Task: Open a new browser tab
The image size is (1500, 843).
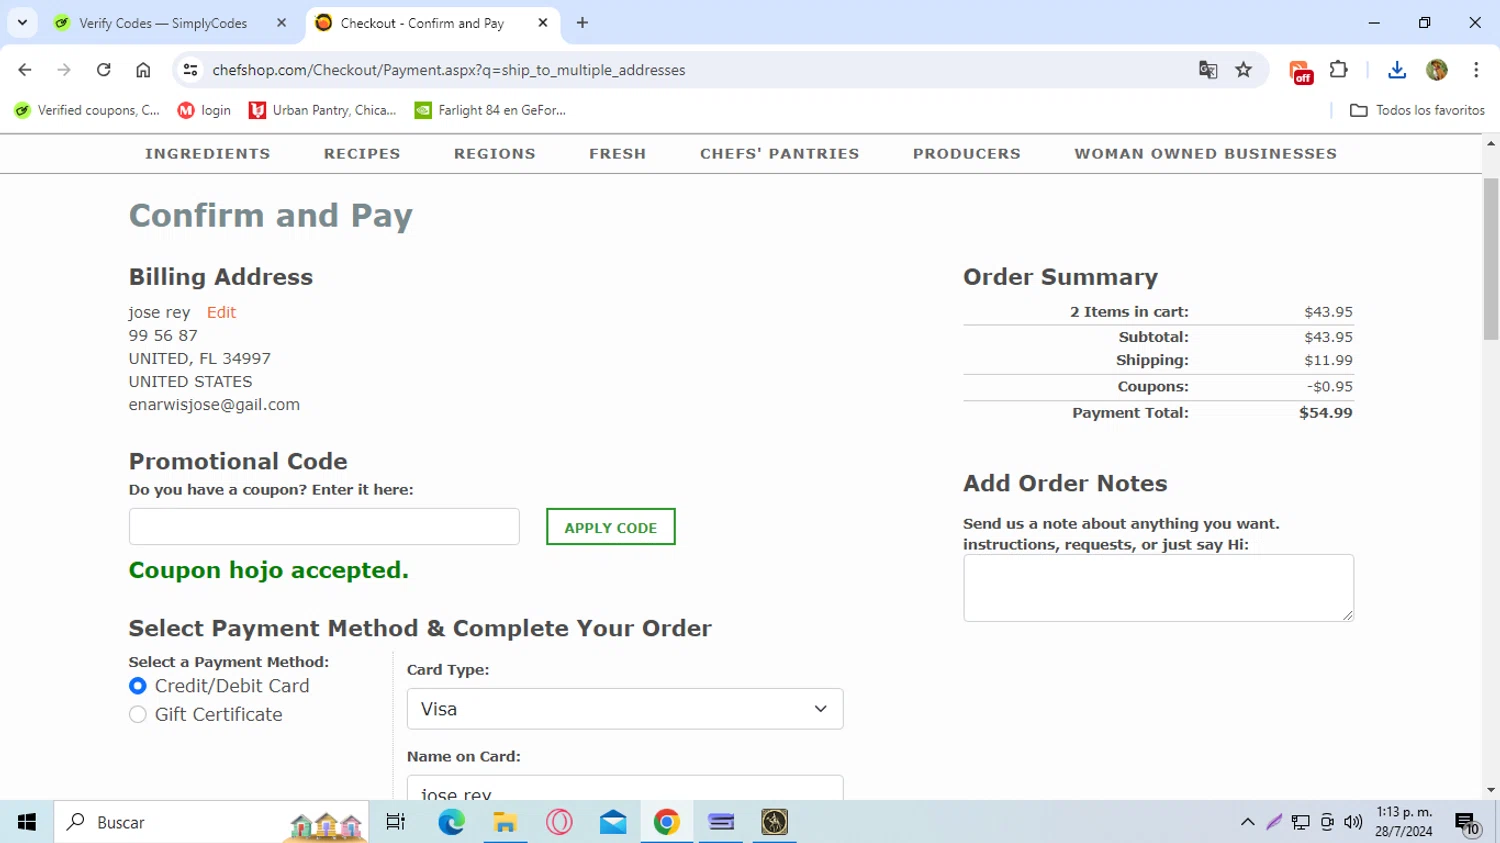Action: [x=582, y=23]
